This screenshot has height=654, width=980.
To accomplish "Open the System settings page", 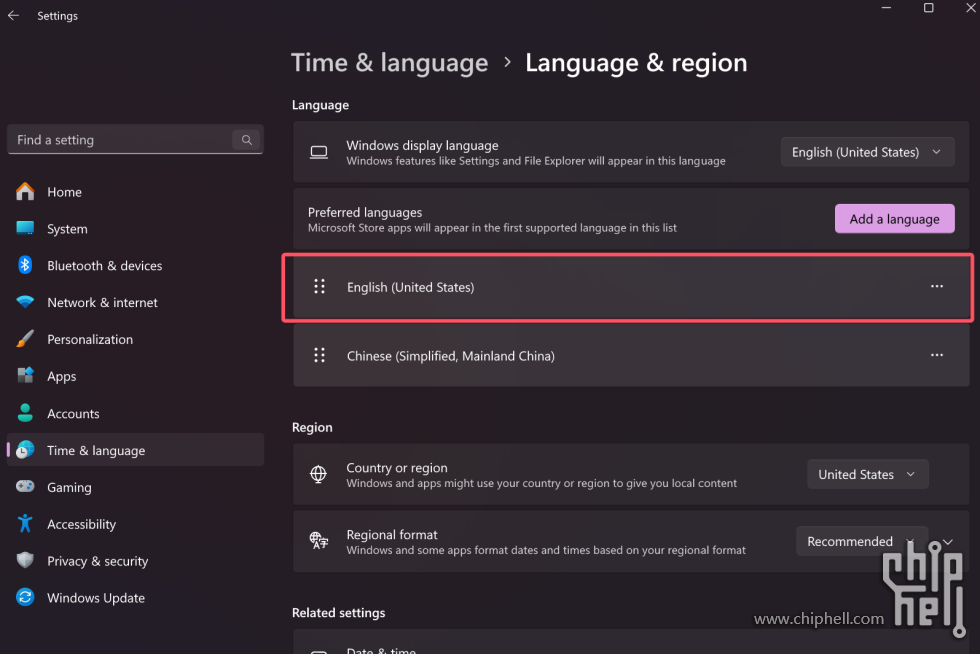I will pos(135,229).
